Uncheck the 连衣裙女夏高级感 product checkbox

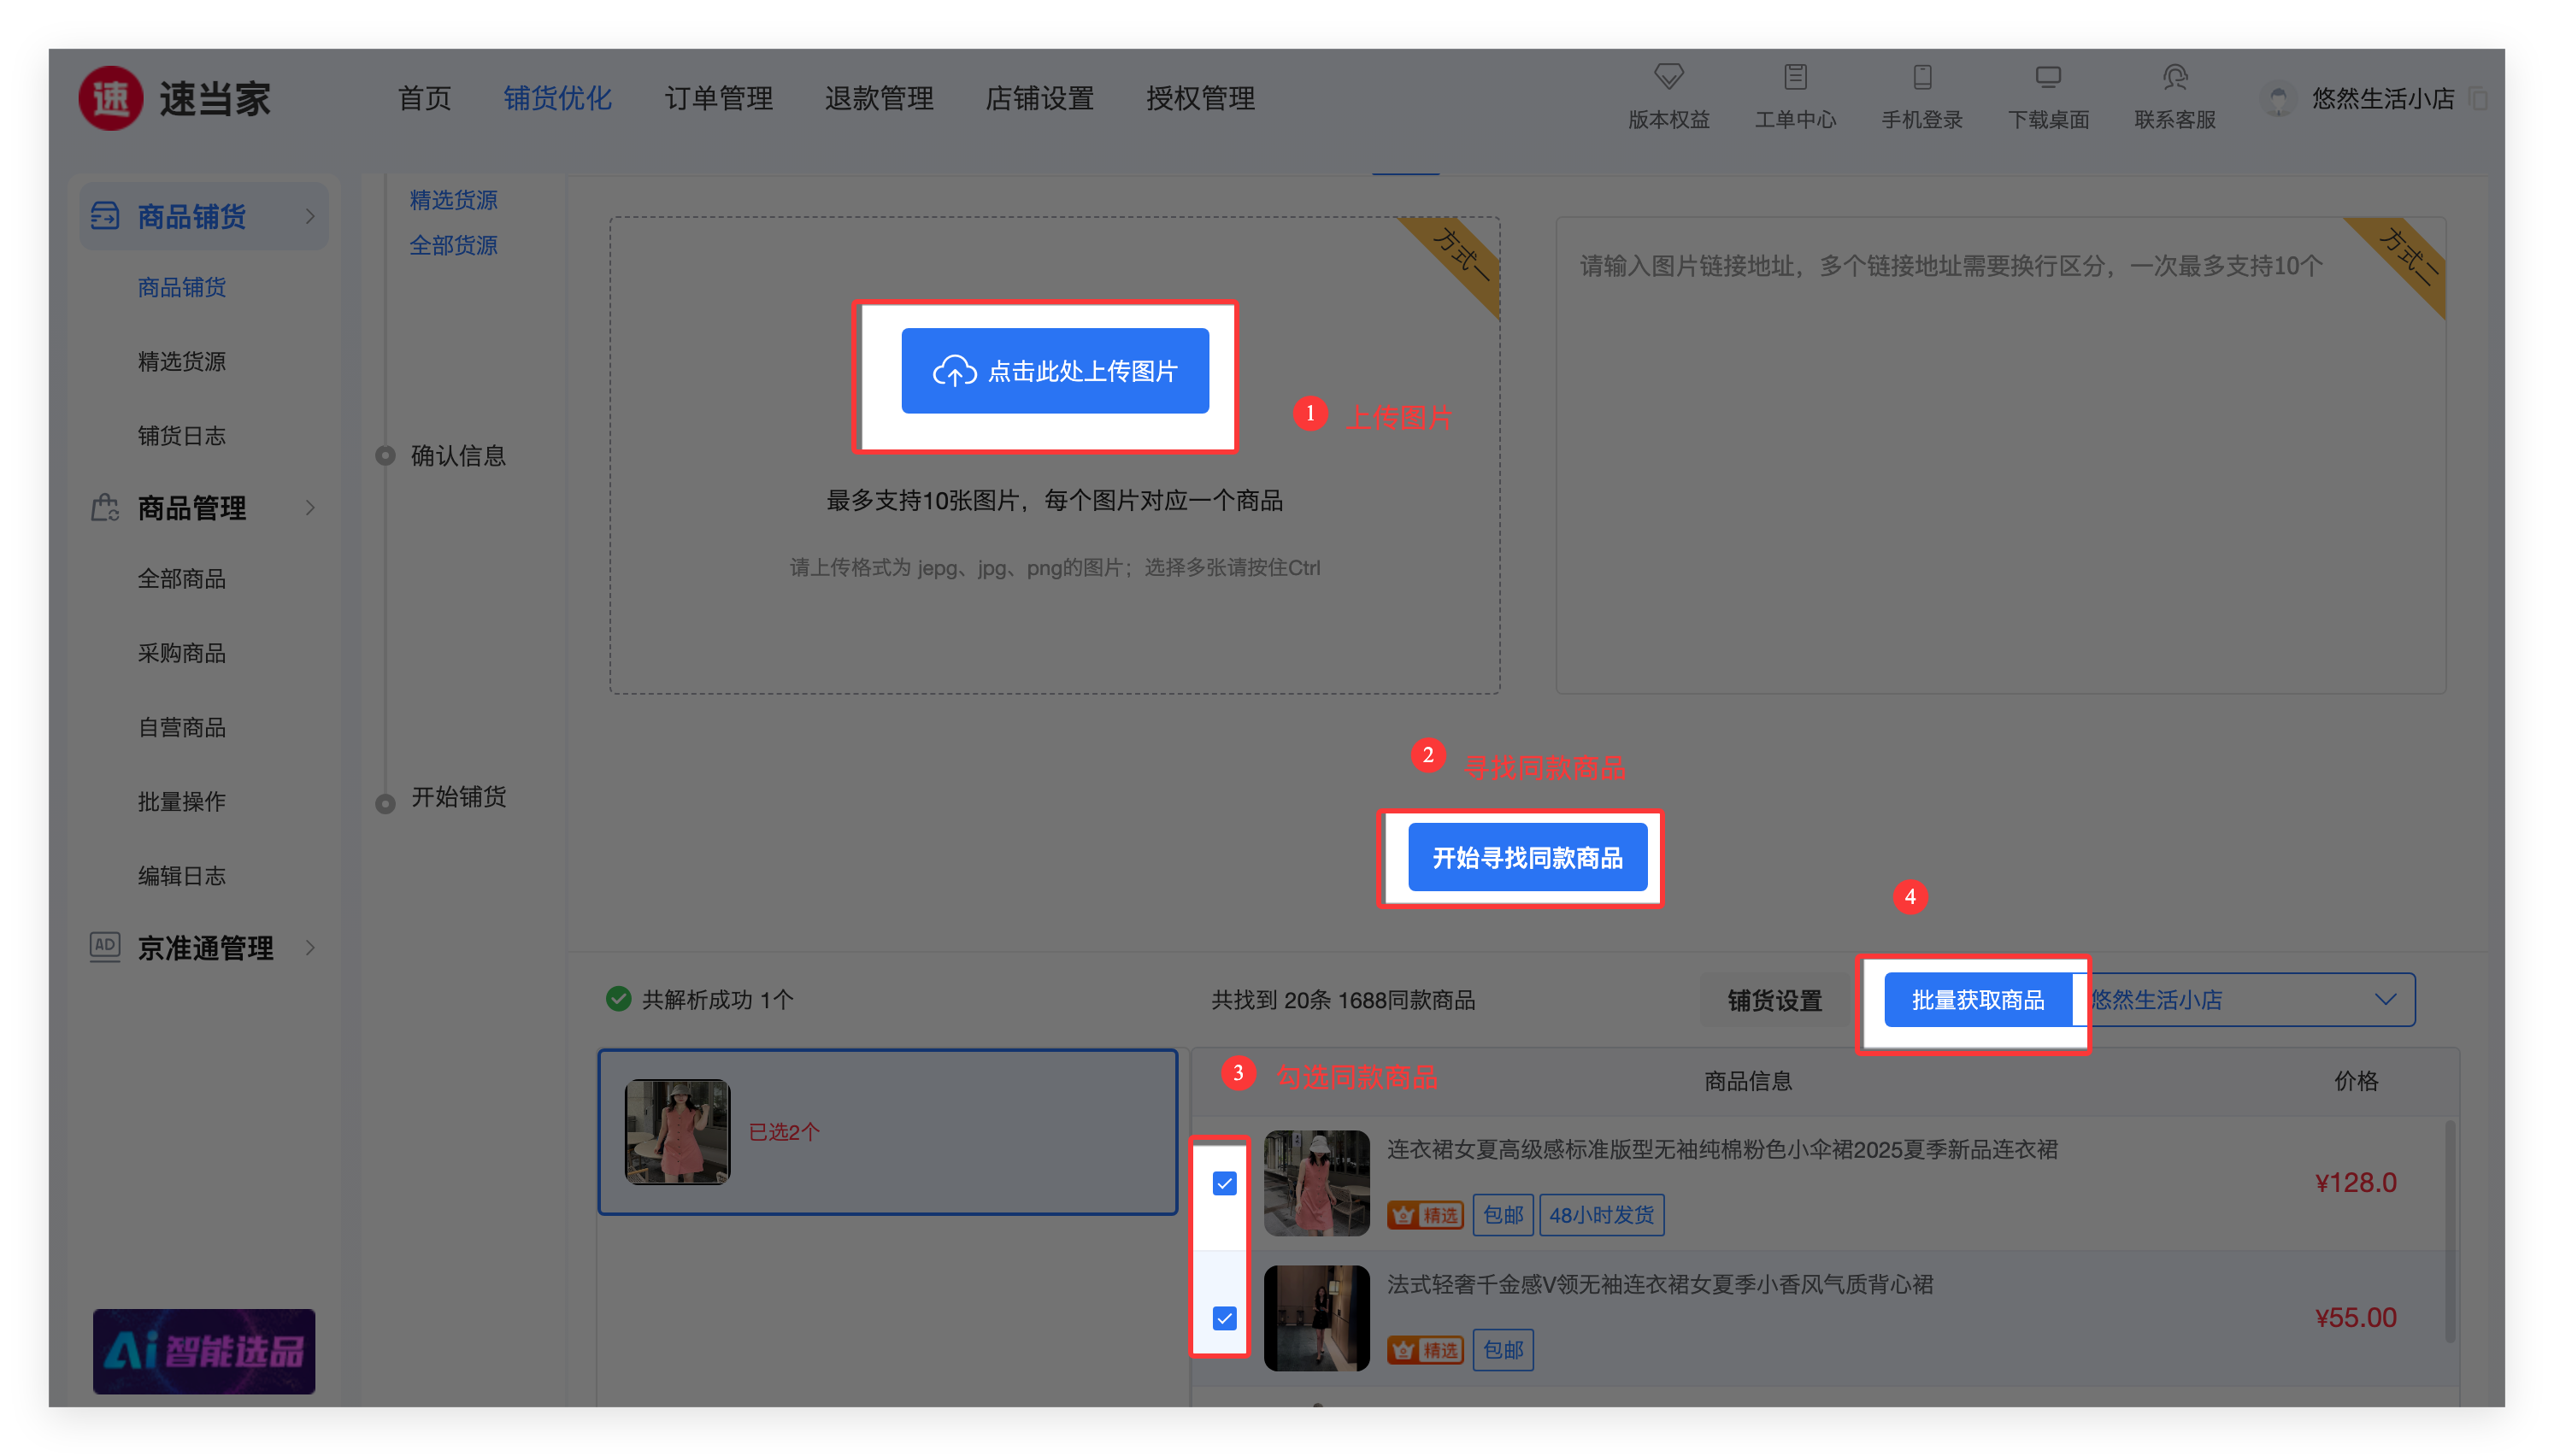(1224, 1183)
